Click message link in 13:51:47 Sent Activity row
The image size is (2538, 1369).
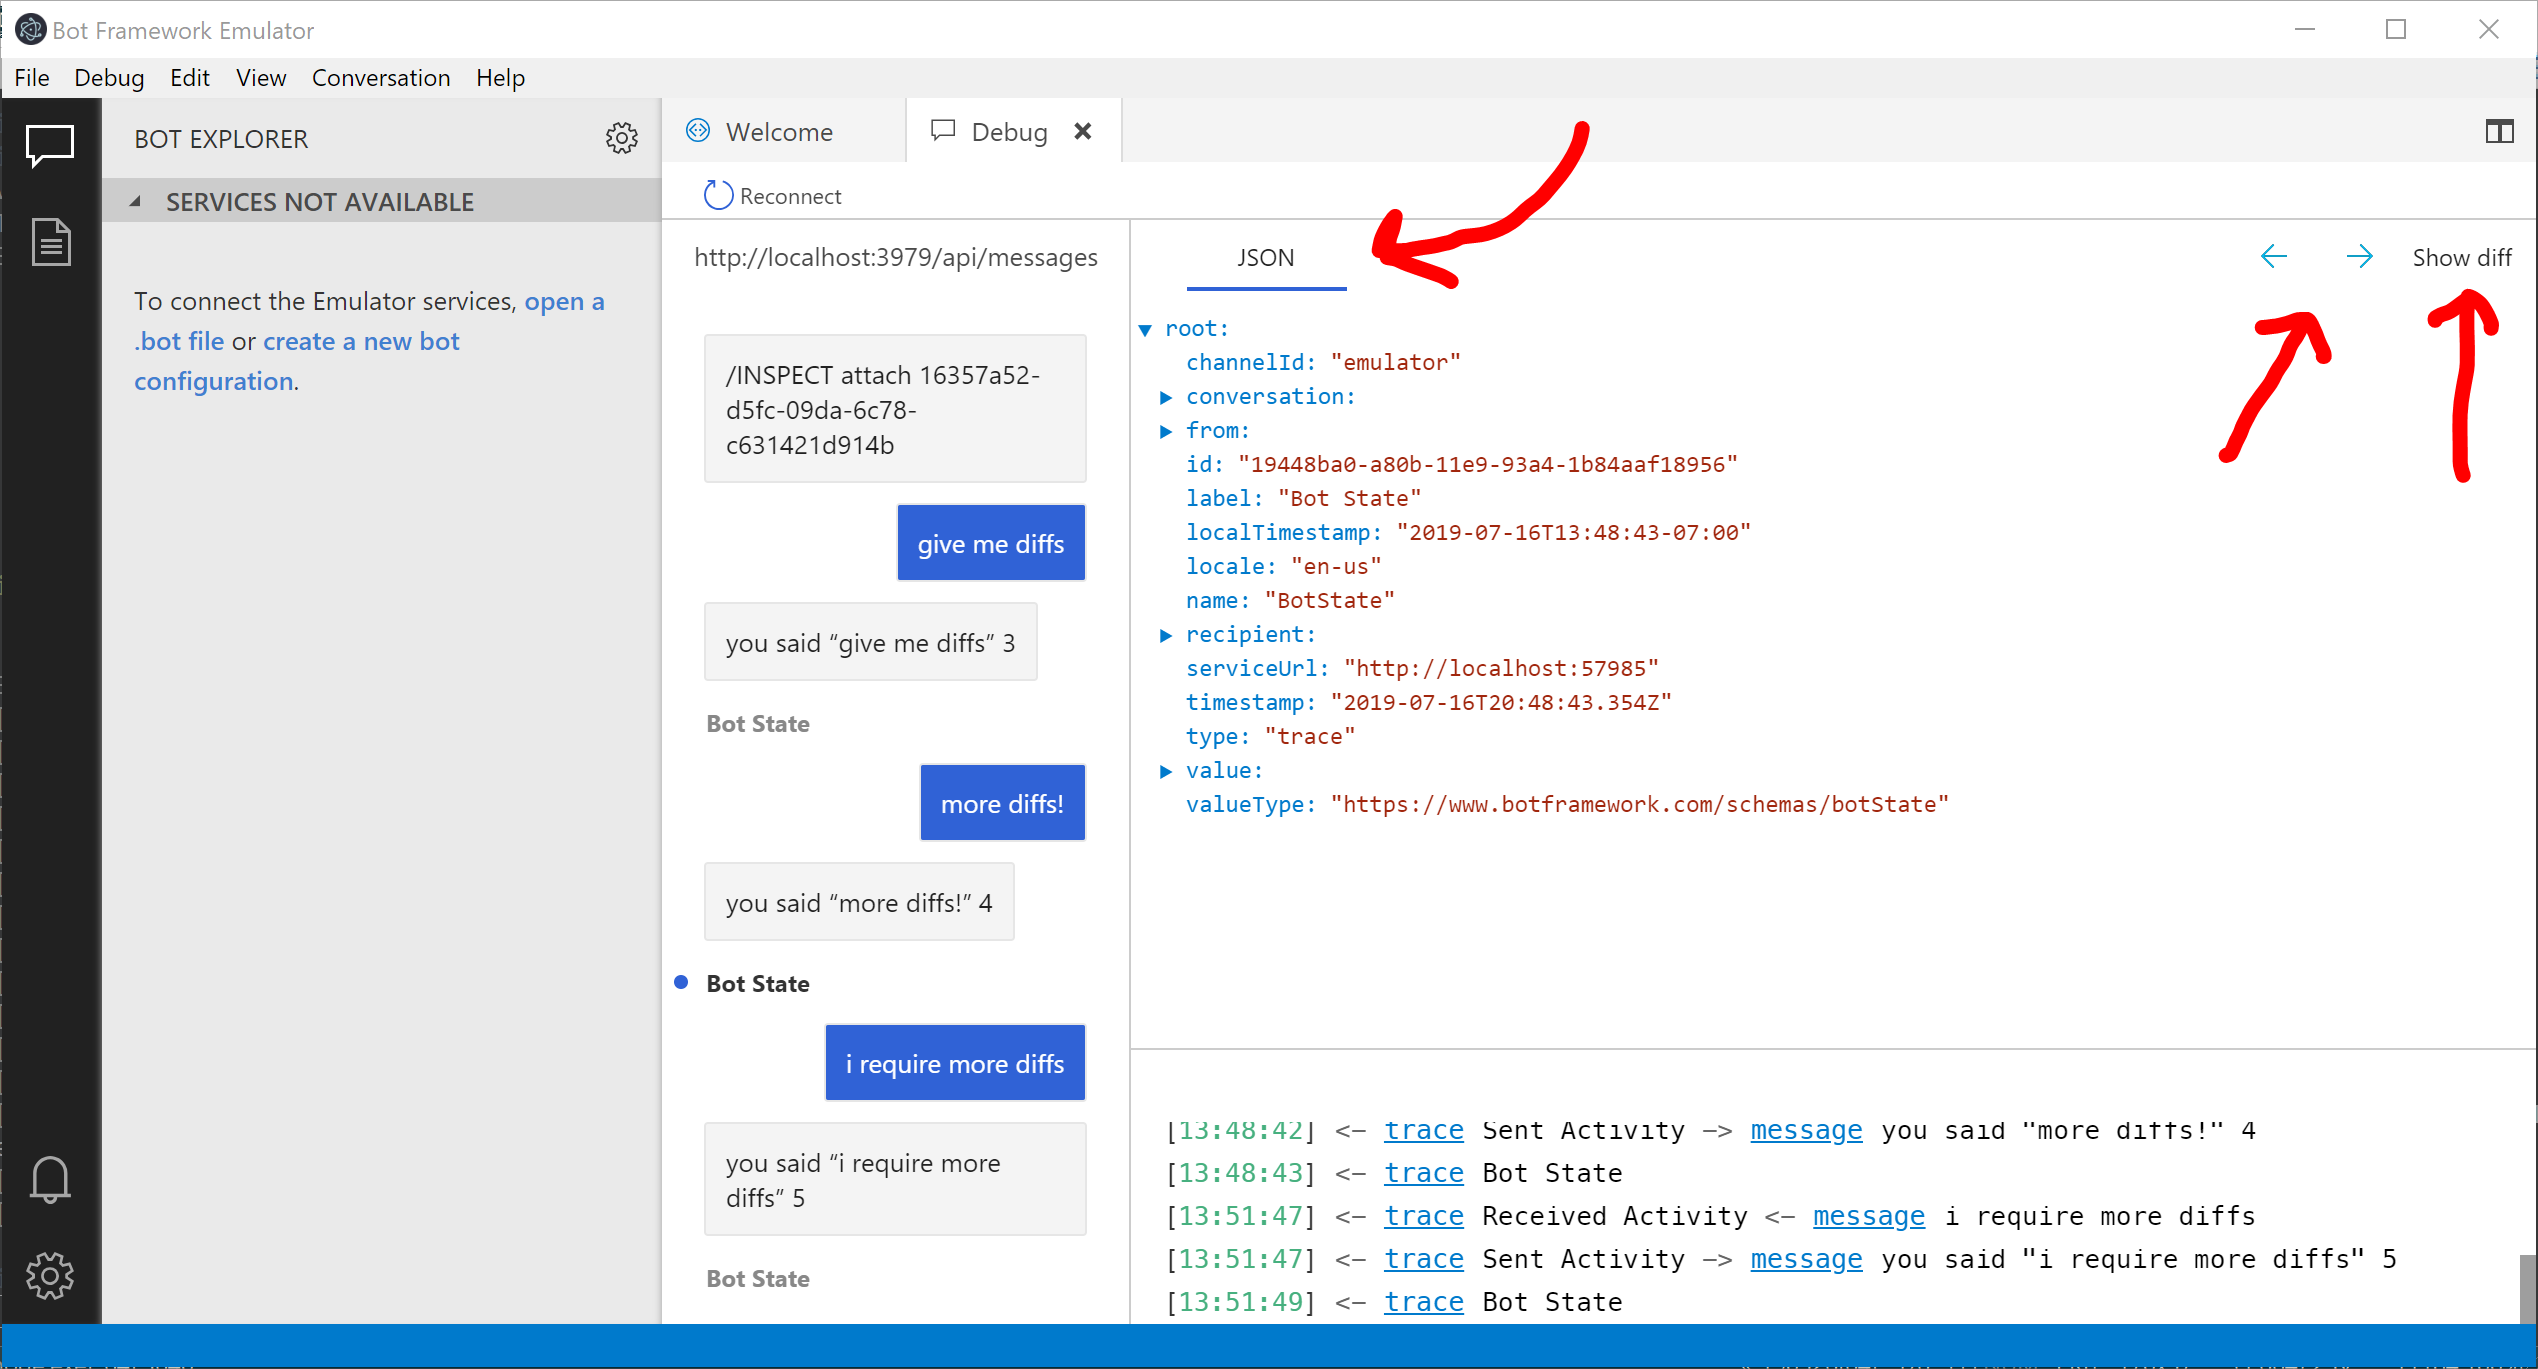coord(1806,1259)
